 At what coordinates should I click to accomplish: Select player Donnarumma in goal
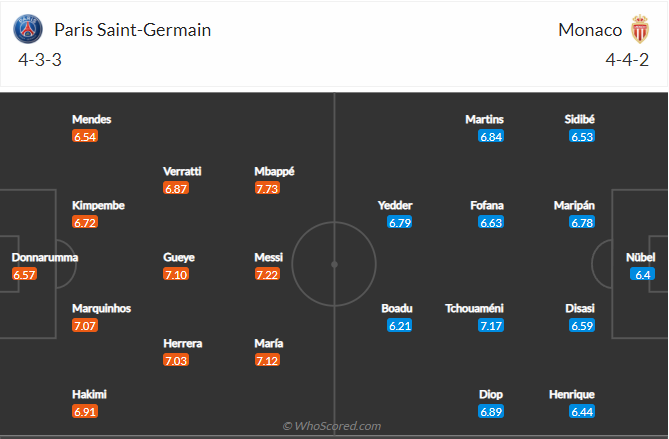[x=45, y=257]
